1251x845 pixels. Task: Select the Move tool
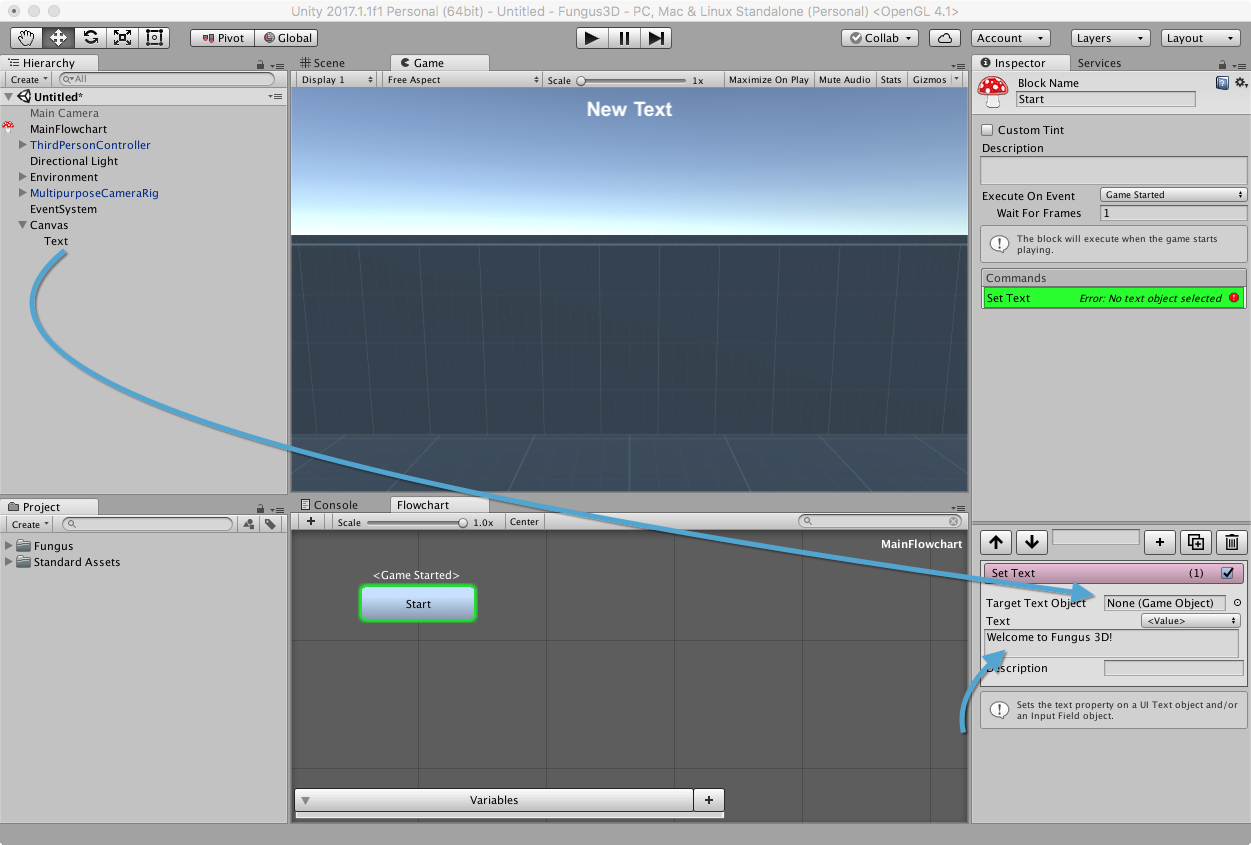(x=59, y=38)
